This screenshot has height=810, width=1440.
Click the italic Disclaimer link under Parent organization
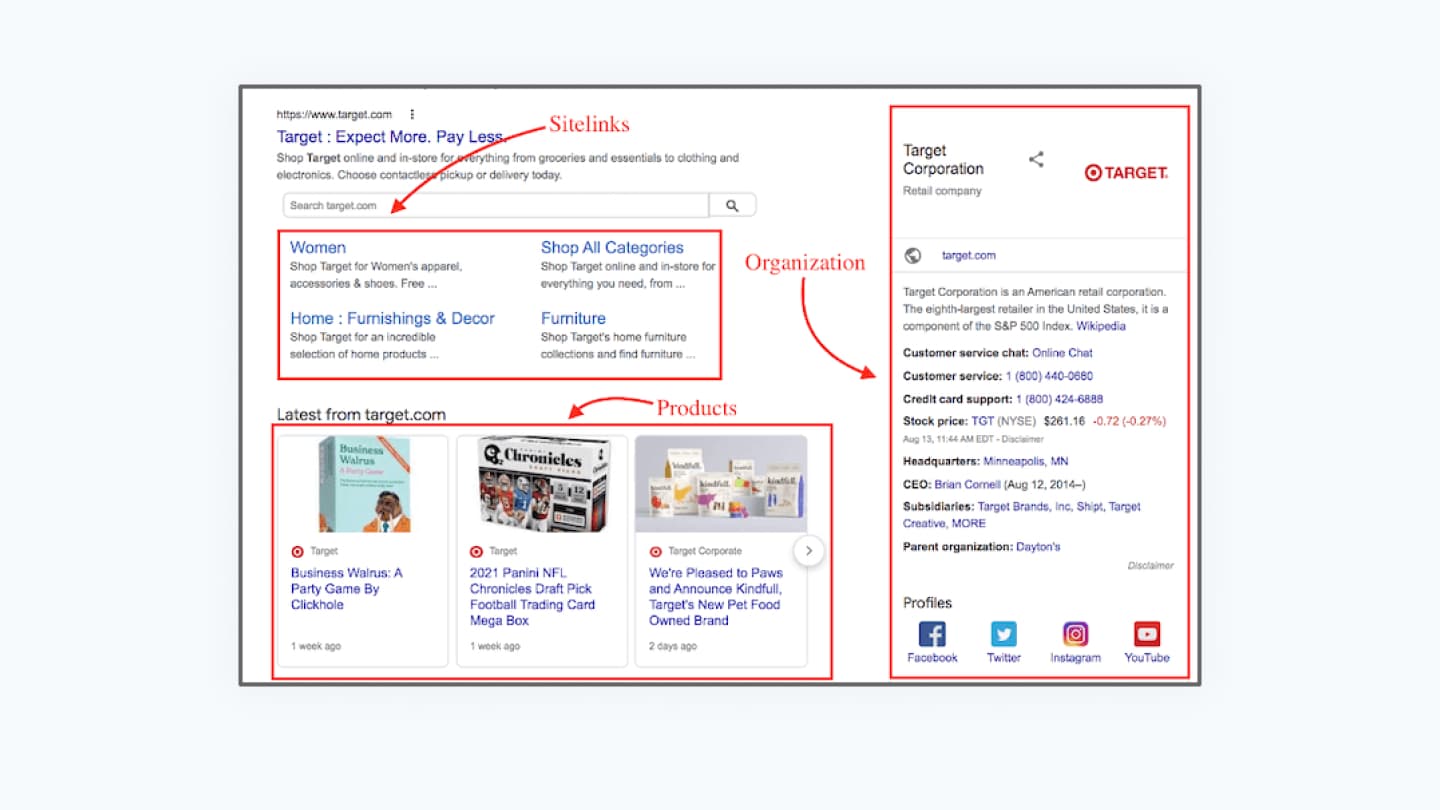tap(1151, 566)
